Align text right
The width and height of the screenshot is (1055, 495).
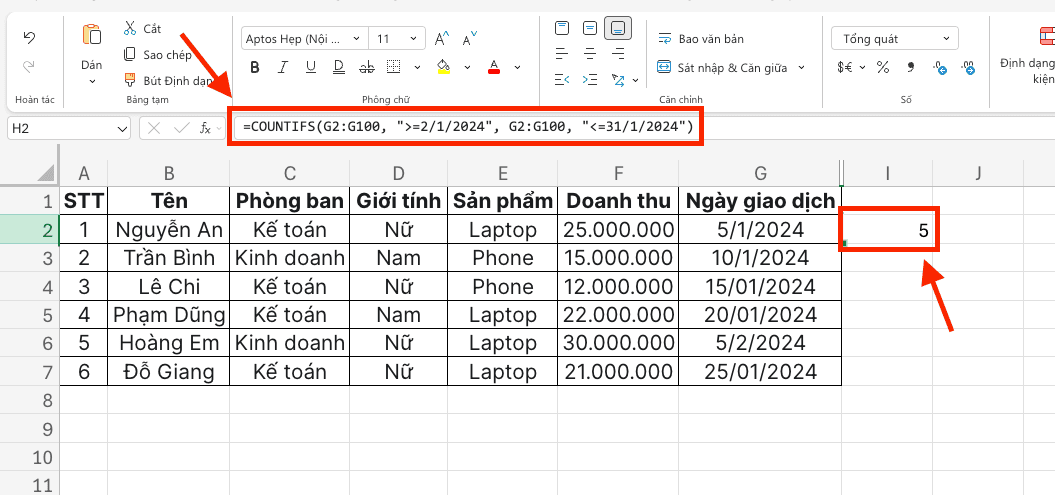click(x=618, y=53)
